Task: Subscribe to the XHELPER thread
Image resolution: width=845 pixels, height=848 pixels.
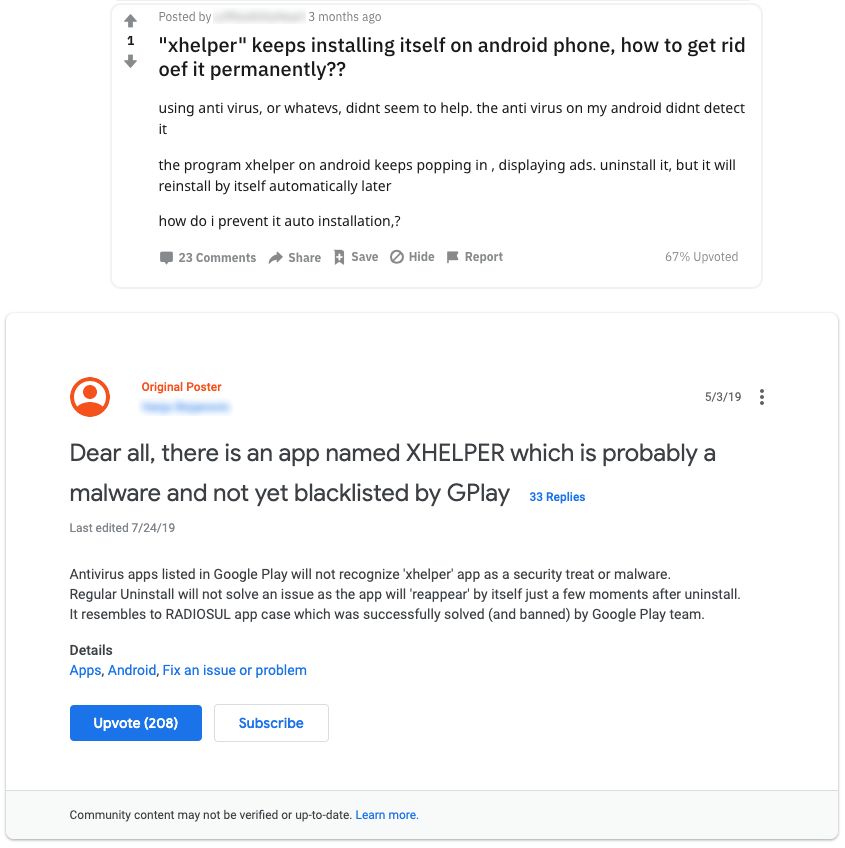Action: 270,723
